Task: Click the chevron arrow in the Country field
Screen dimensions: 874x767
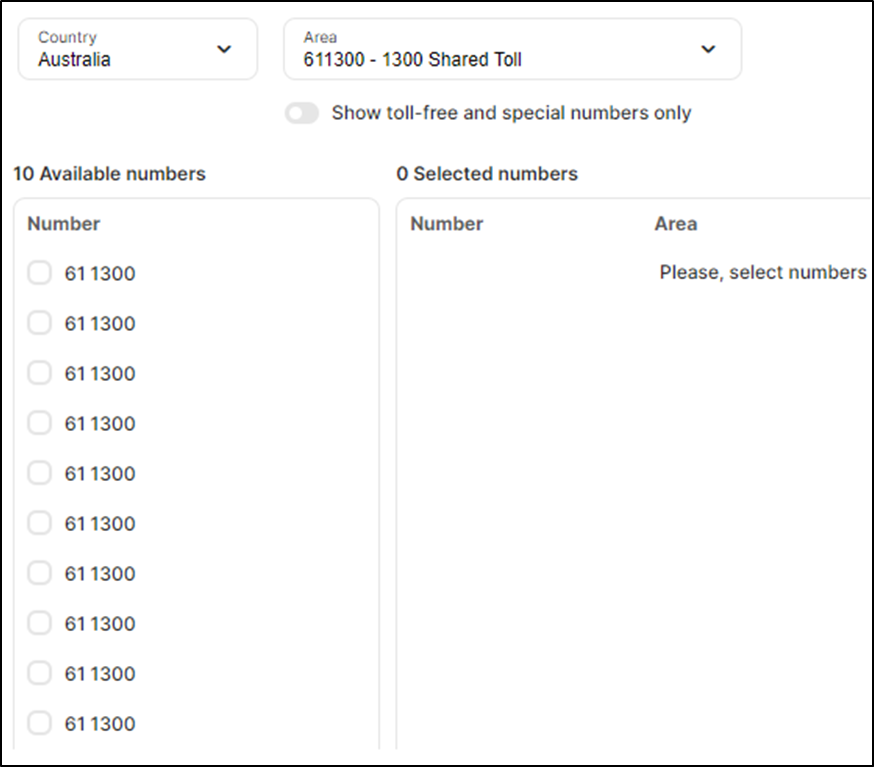Action: coord(224,49)
